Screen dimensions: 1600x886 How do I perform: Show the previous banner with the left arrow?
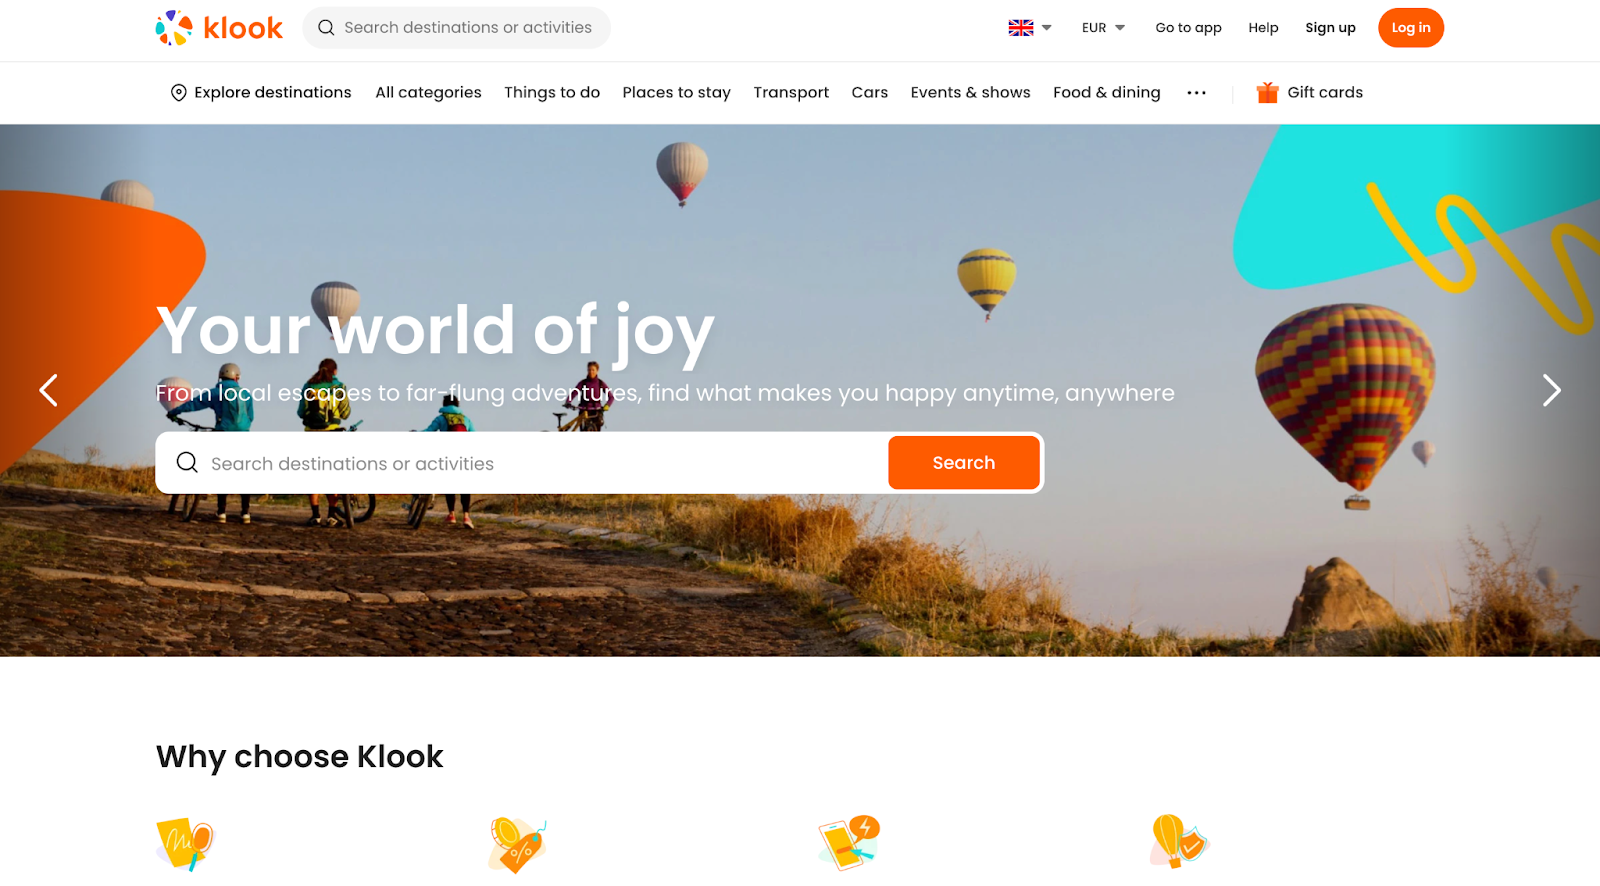[x=48, y=390]
